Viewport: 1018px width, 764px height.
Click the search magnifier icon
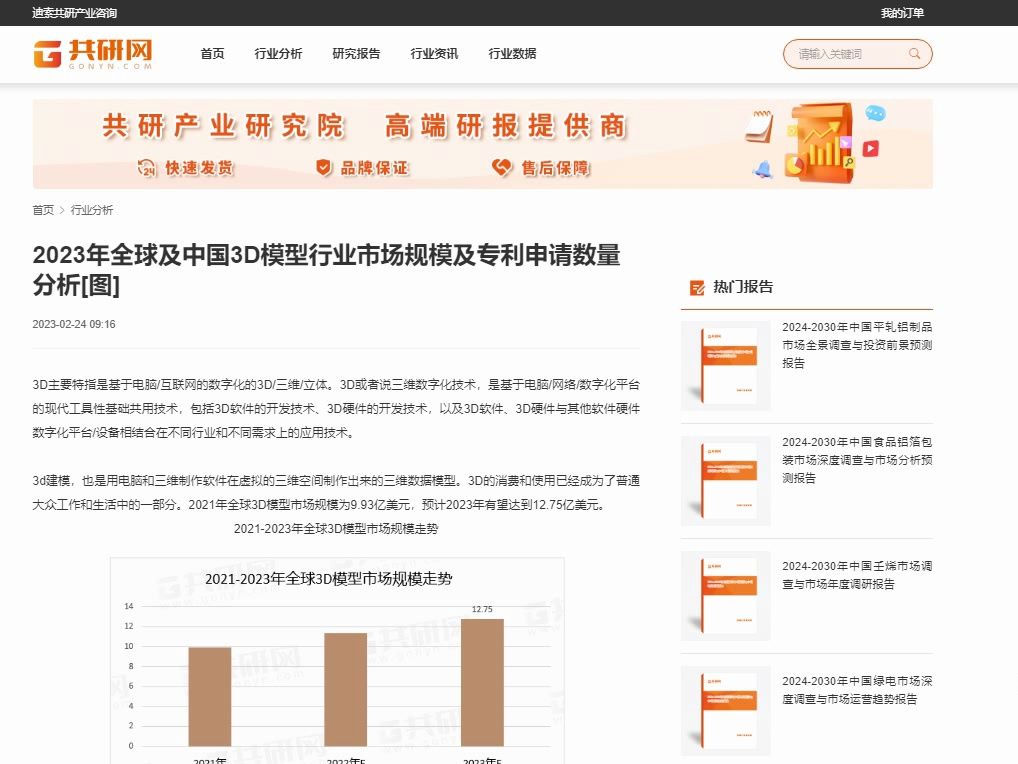click(913, 53)
